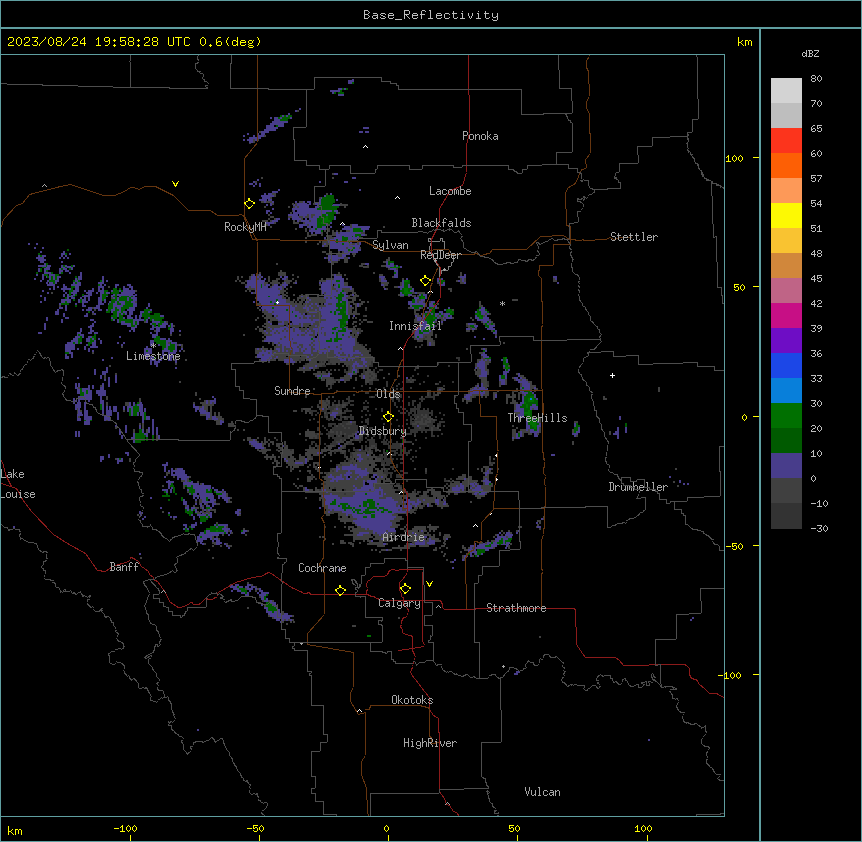Click the yellow diamond marker above Calgary
This screenshot has height=842, width=862.
tap(405, 589)
